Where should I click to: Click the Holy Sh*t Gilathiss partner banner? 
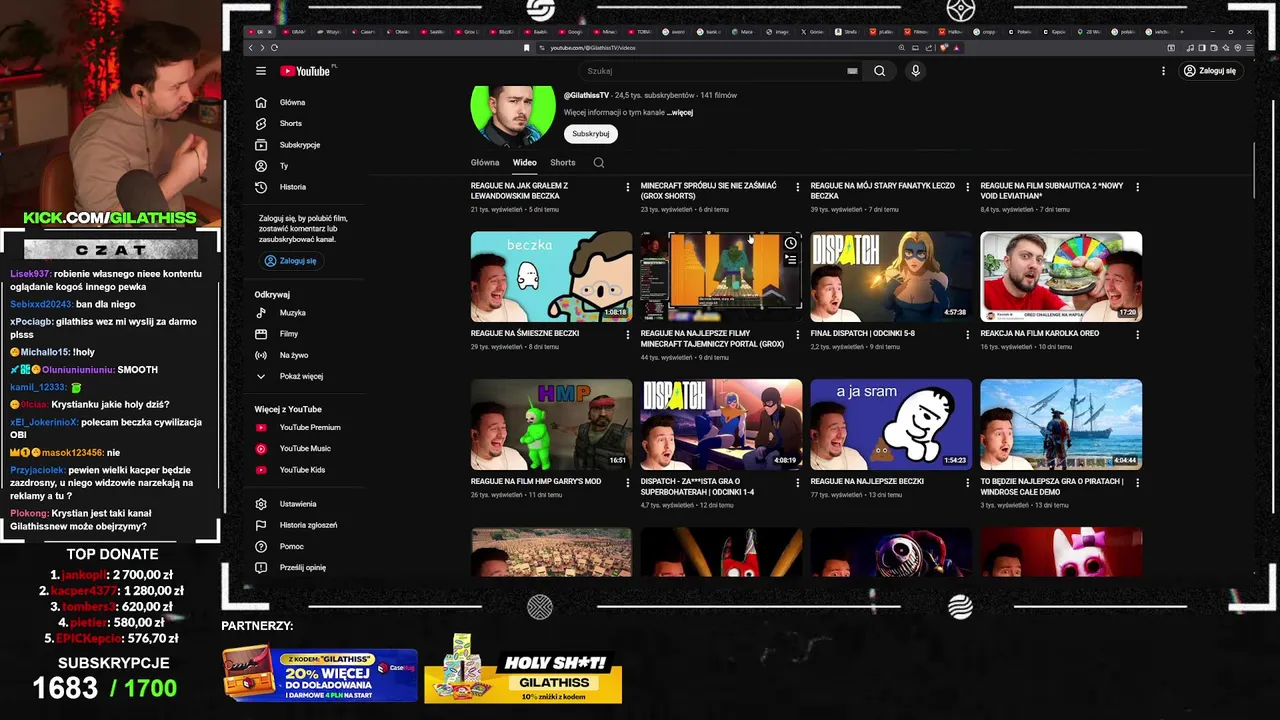[523, 668]
